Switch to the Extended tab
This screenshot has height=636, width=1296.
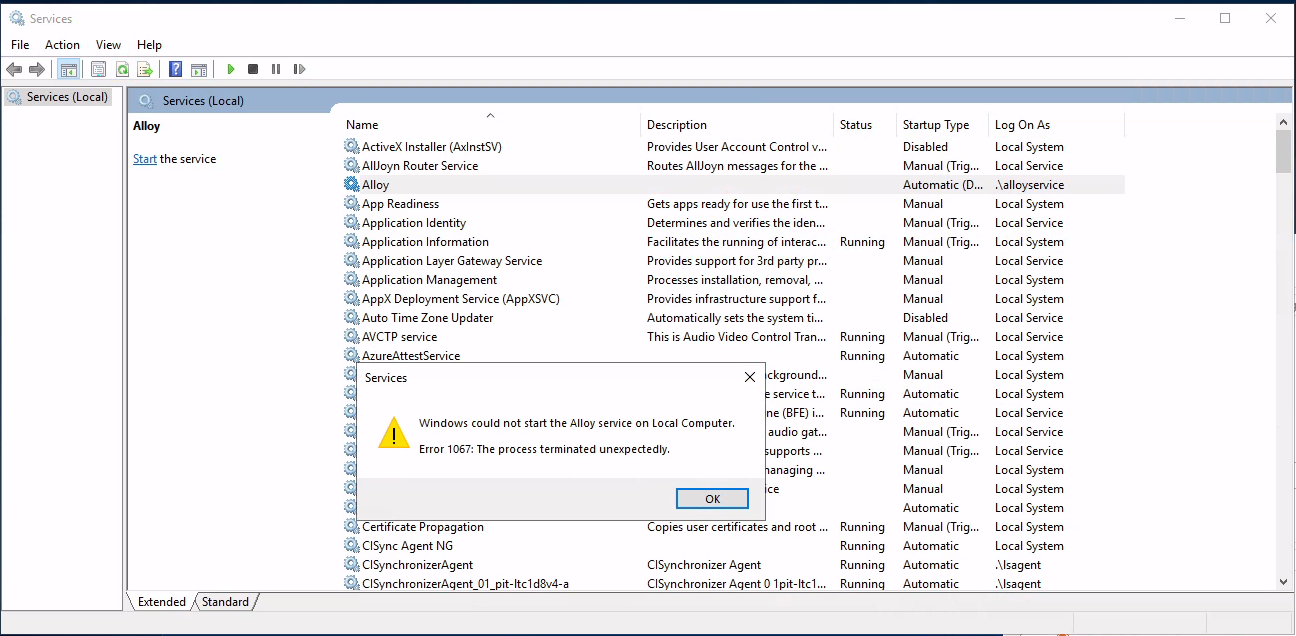[x=161, y=602]
